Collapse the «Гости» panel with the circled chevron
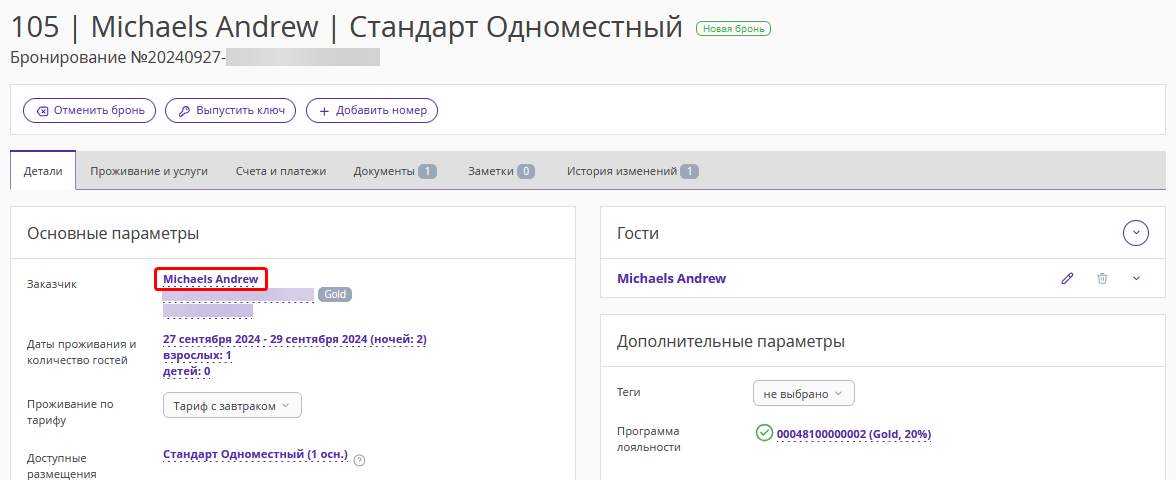The image size is (1176, 480). point(1136,233)
